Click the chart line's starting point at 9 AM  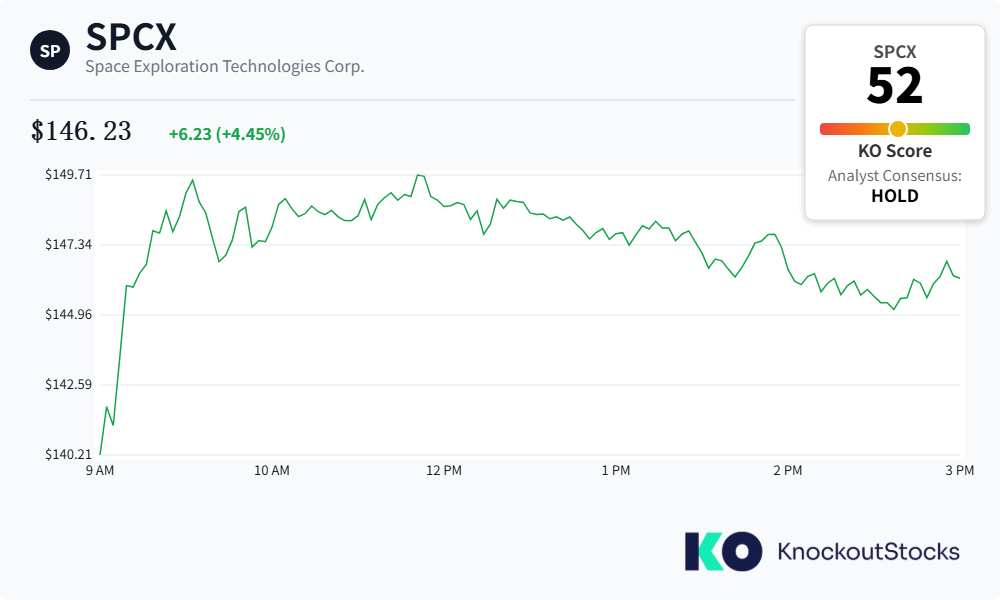101,454
